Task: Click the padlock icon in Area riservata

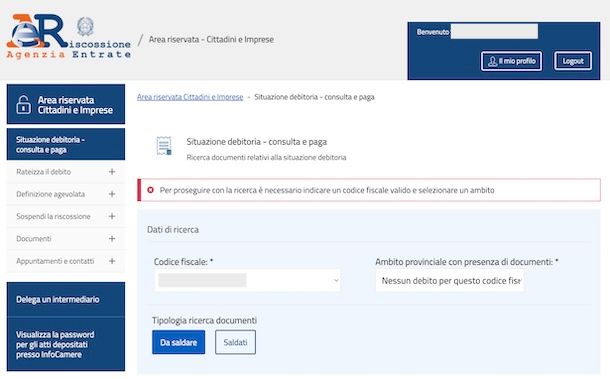Action: tap(23, 105)
